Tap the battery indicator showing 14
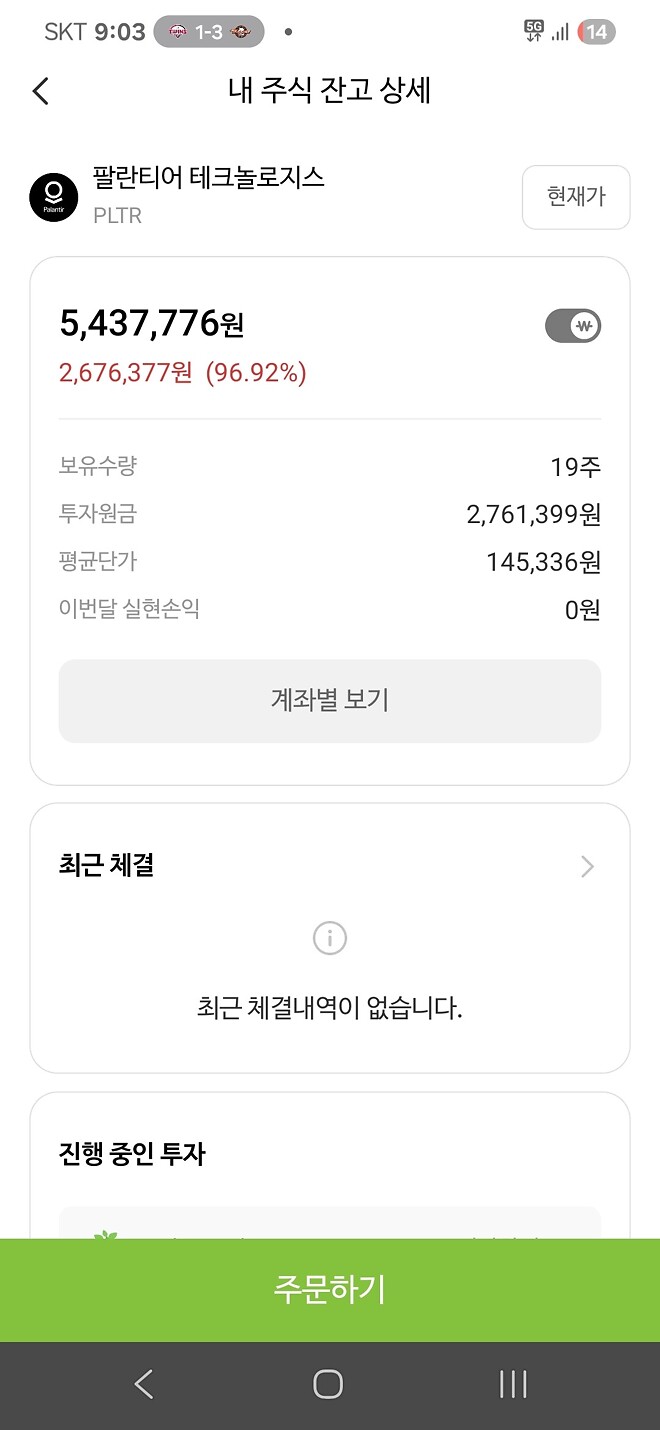The width and height of the screenshot is (660, 1430). click(x=597, y=31)
